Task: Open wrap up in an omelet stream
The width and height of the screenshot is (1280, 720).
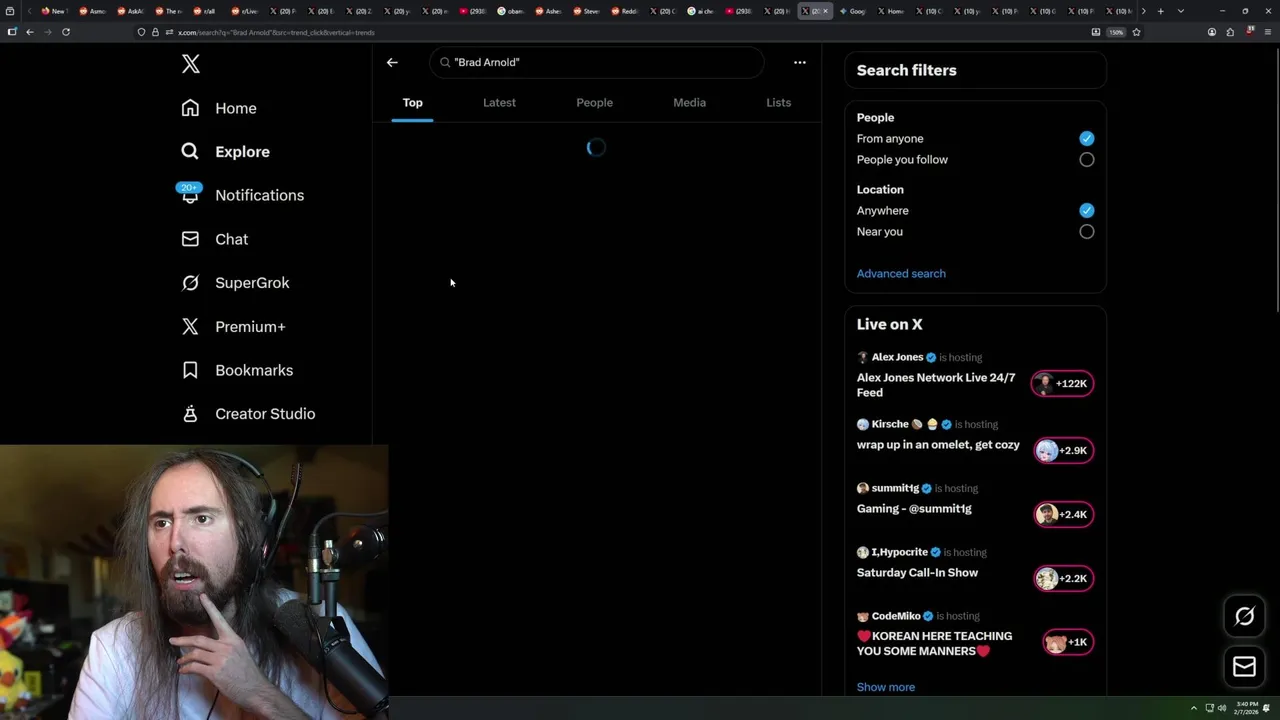Action: pos(938,445)
